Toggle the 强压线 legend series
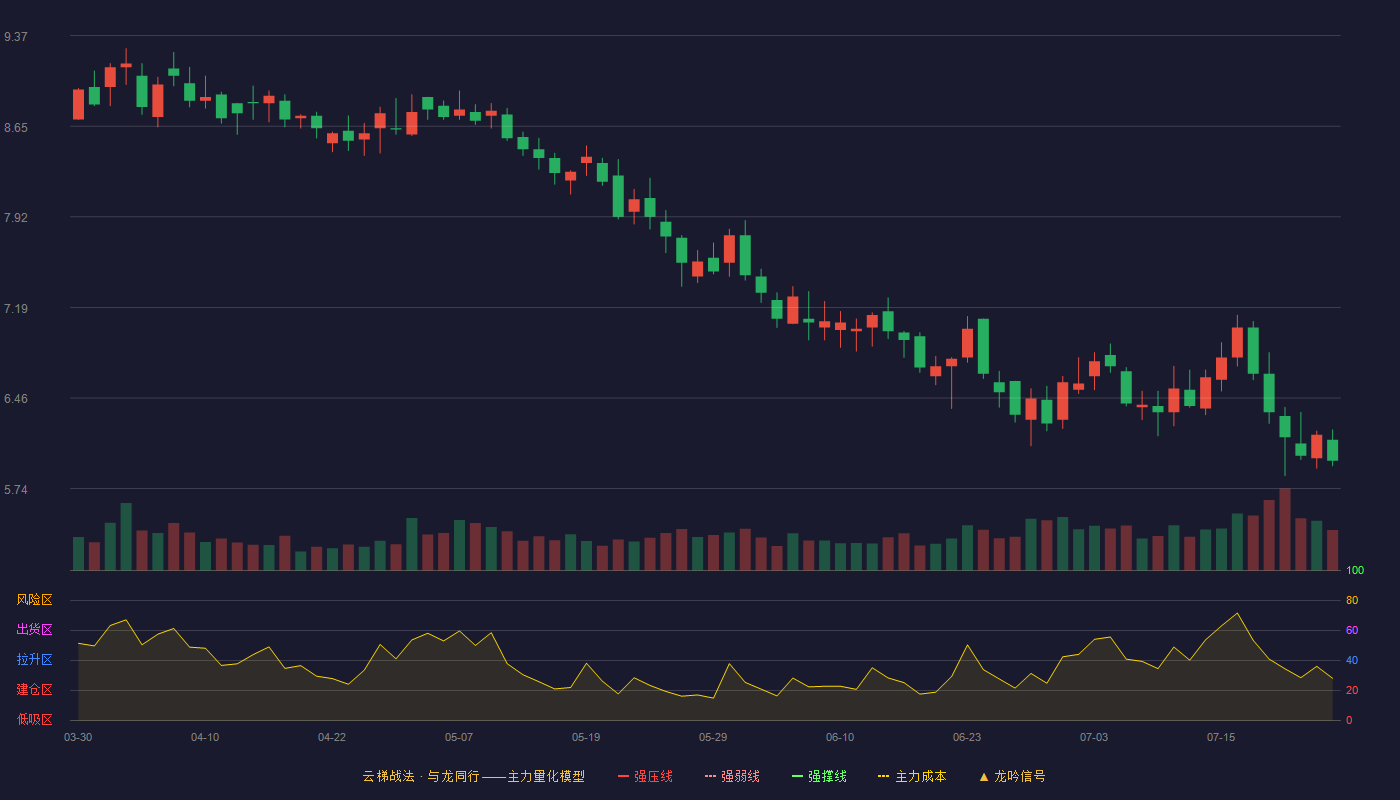The width and height of the screenshot is (1400, 800). point(645,776)
